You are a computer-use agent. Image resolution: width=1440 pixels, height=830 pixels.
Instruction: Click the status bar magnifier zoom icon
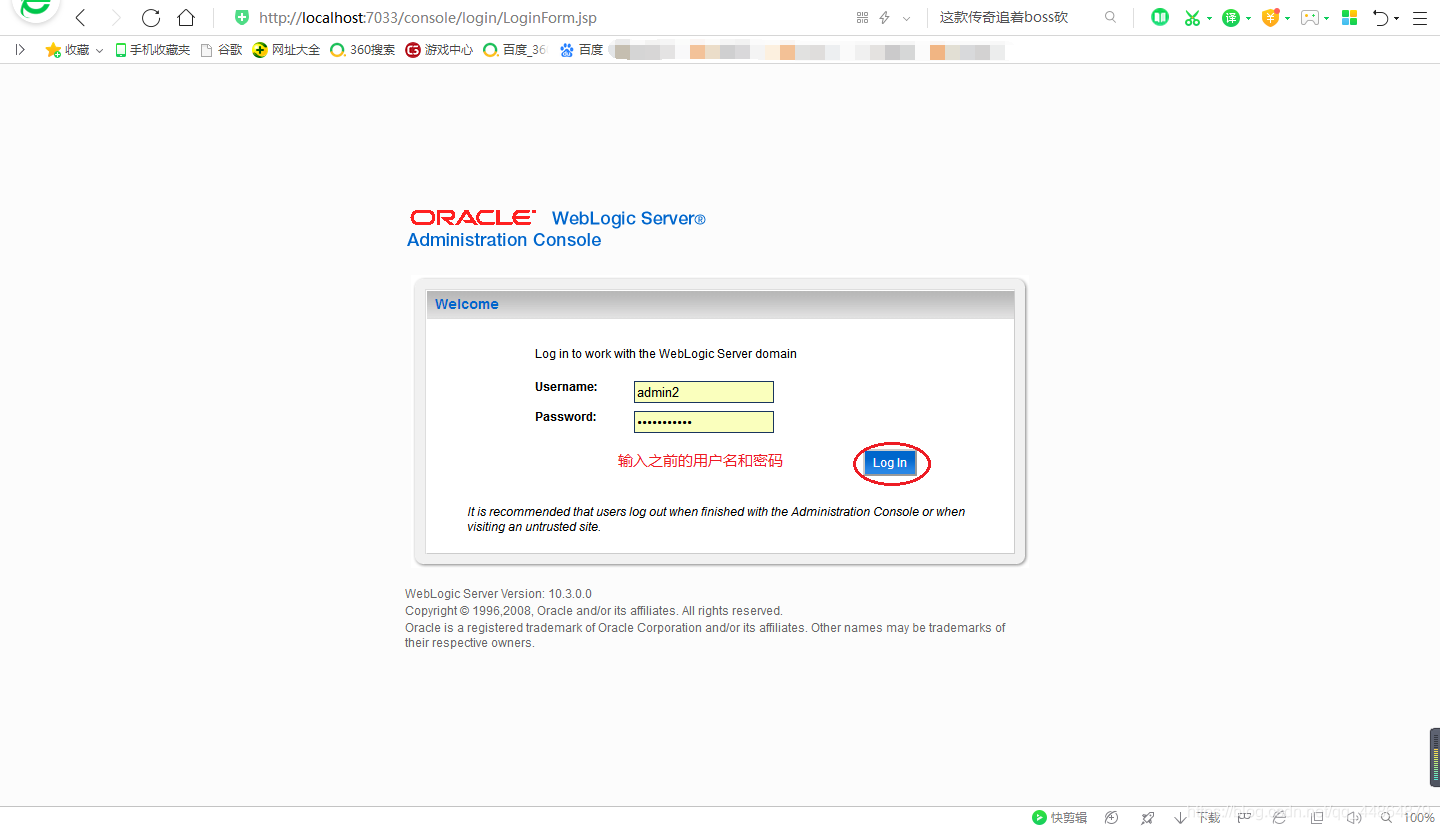click(x=1386, y=818)
